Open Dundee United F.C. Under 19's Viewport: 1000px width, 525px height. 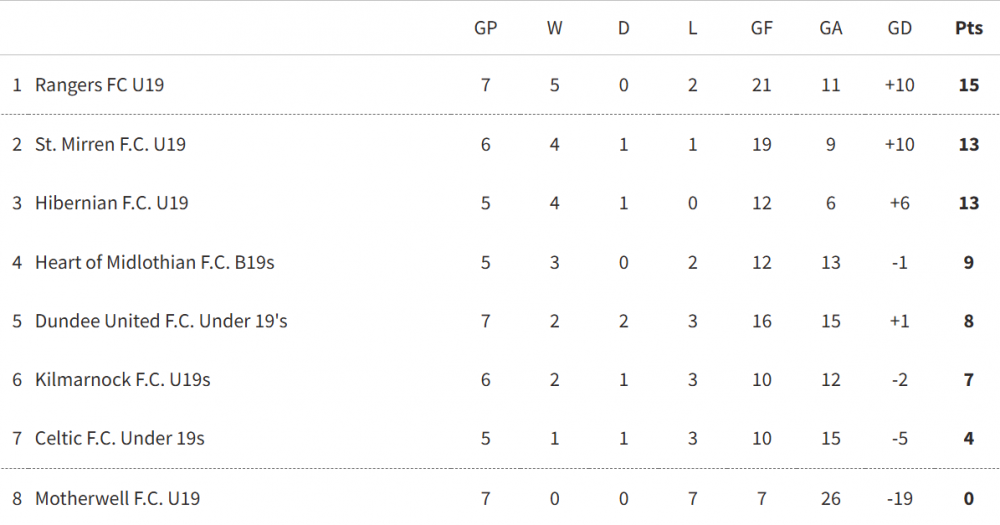point(161,321)
